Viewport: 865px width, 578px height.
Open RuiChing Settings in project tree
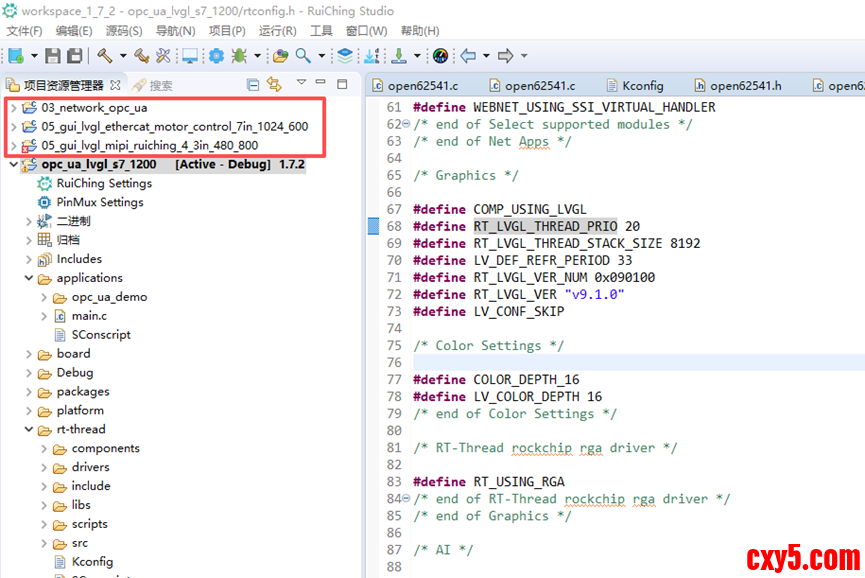click(104, 184)
